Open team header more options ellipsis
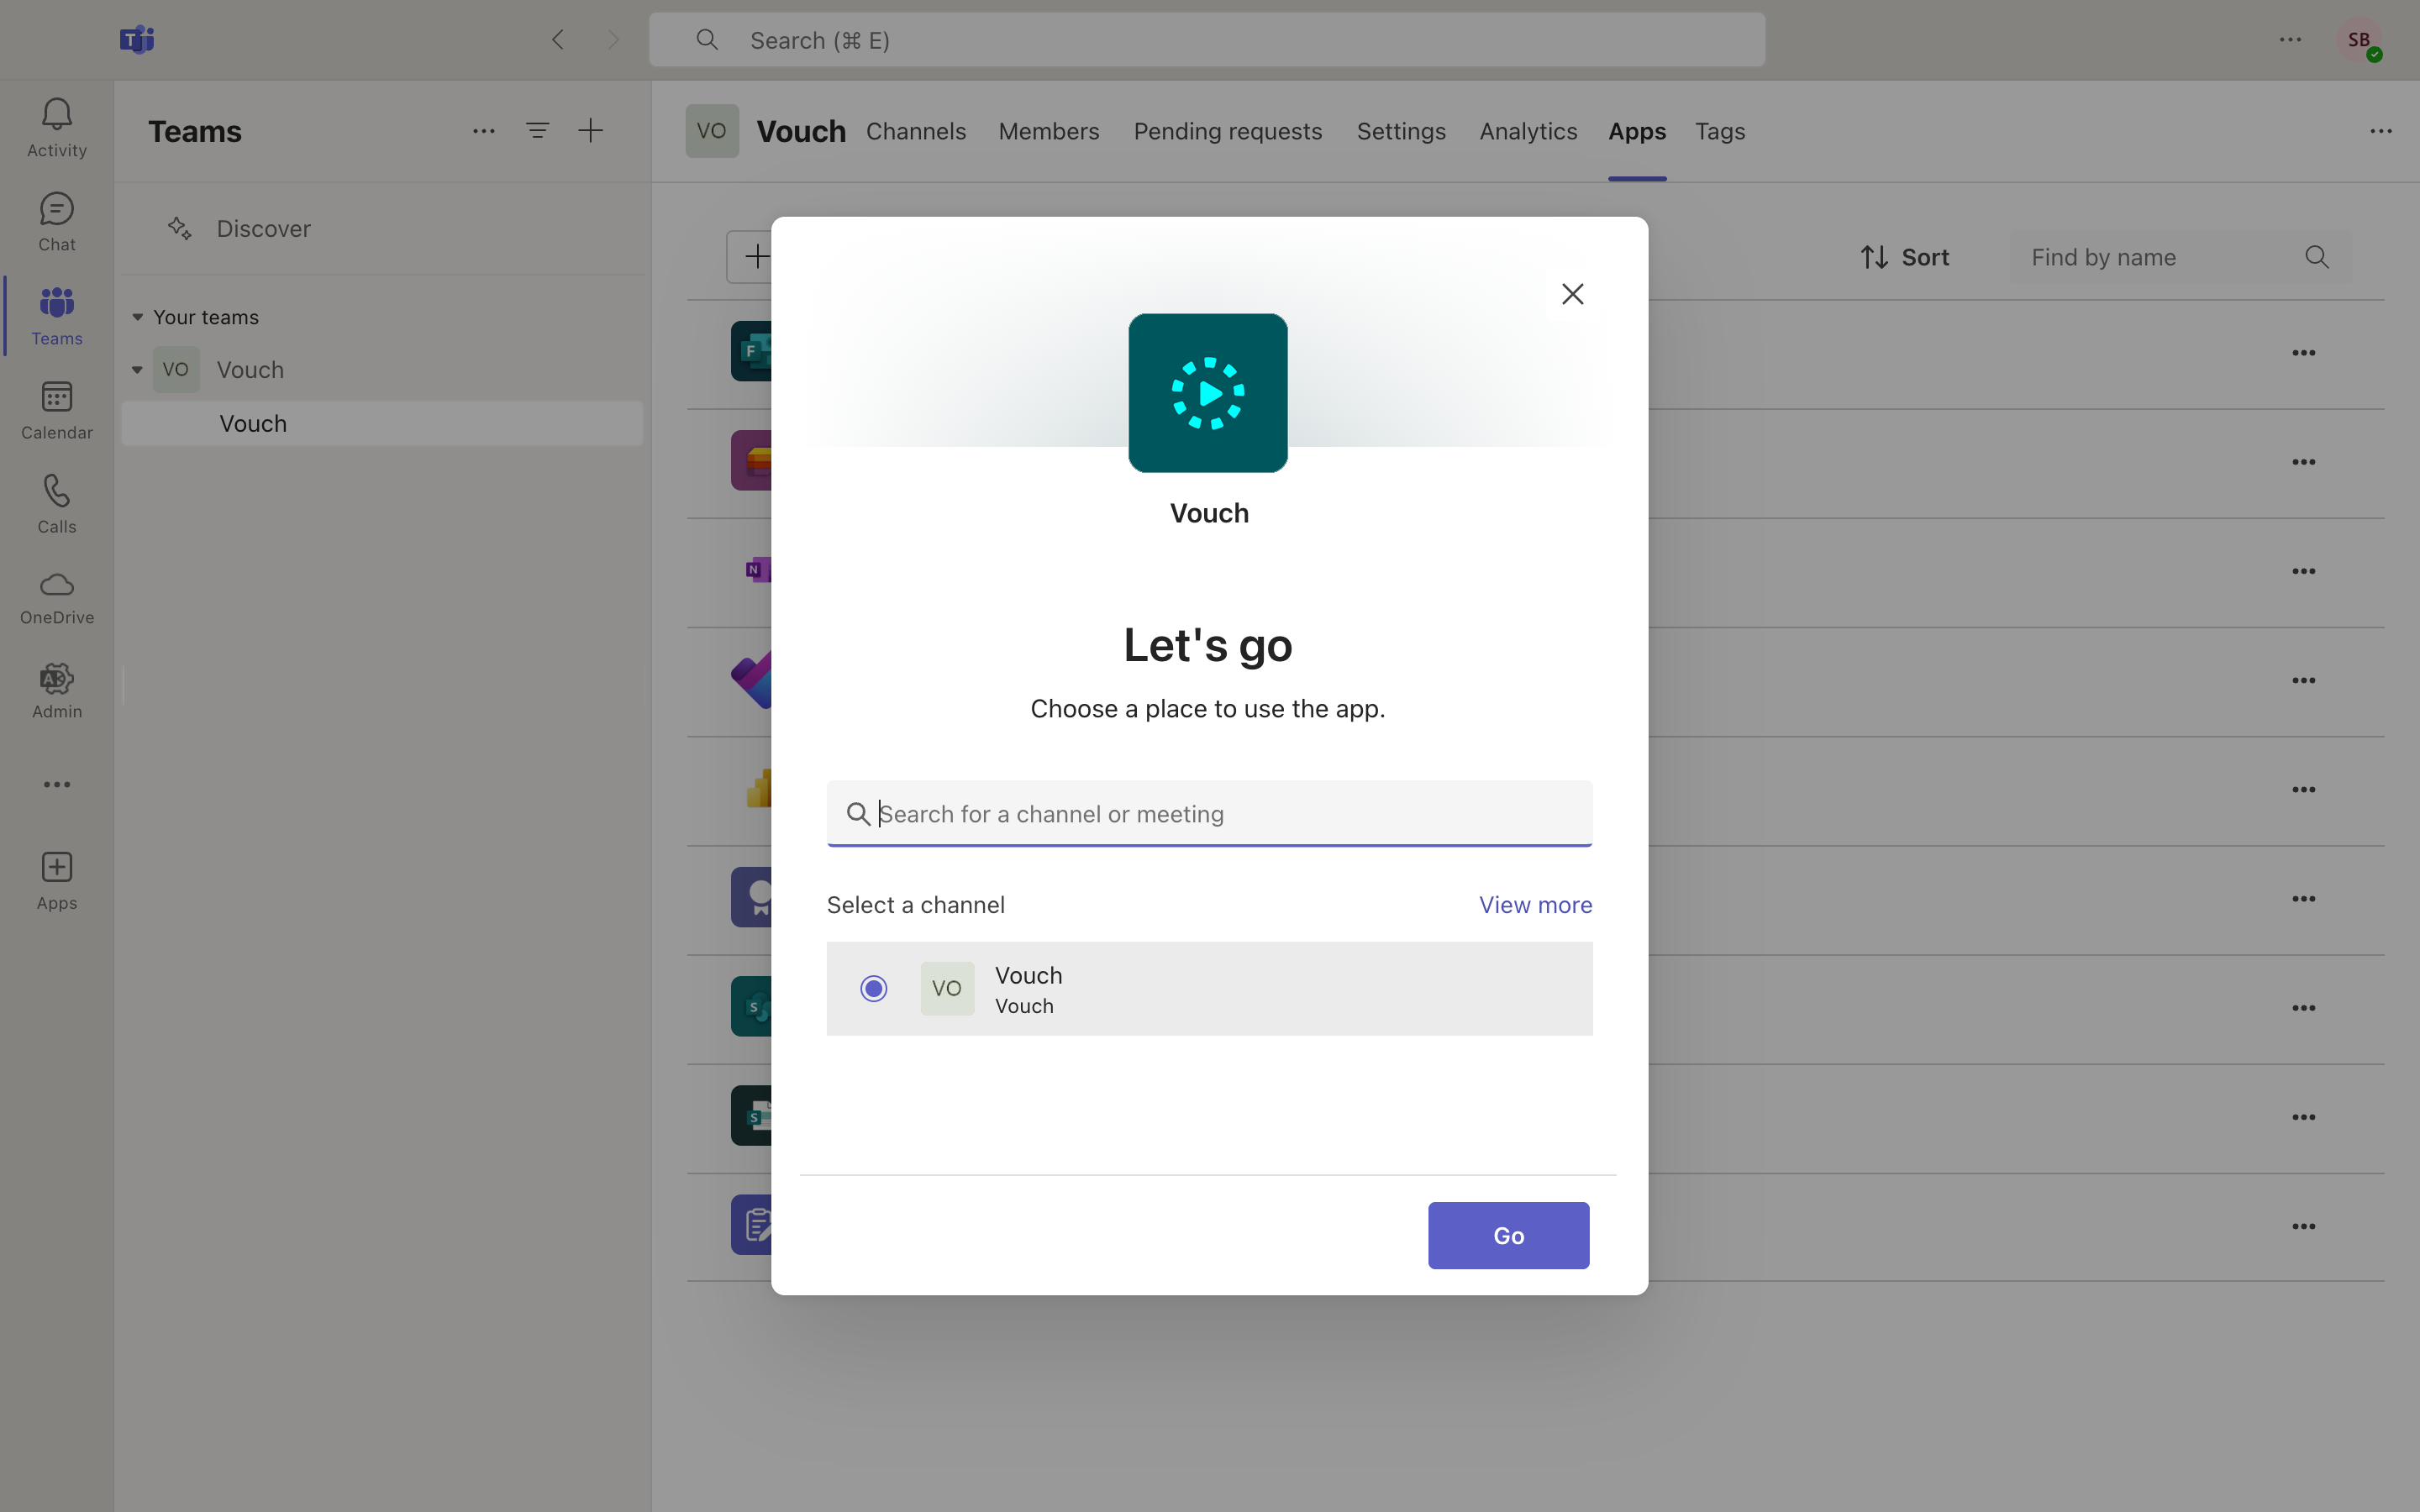The width and height of the screenshot is (2420, 1512). [2381, 131]
